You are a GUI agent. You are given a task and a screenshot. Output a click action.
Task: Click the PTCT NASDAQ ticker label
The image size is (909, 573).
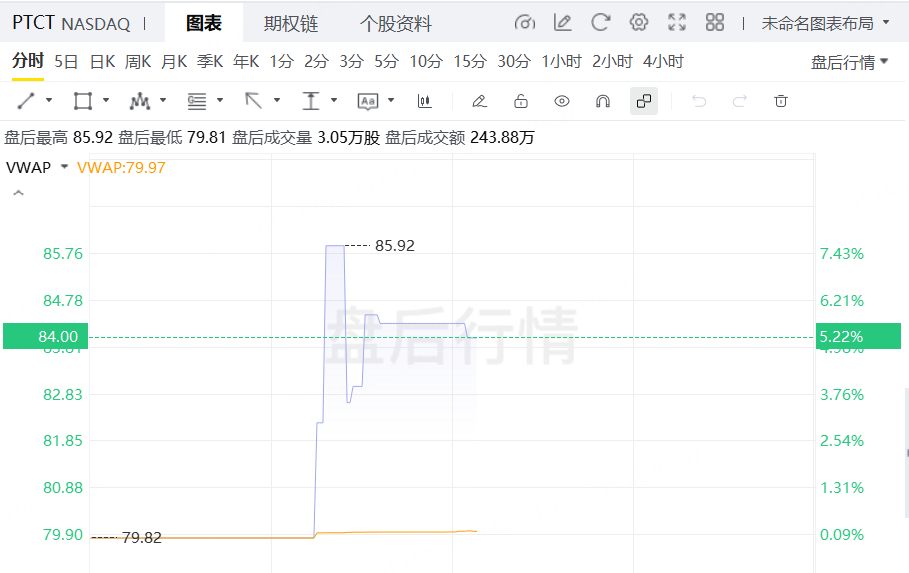coord(71,23)
